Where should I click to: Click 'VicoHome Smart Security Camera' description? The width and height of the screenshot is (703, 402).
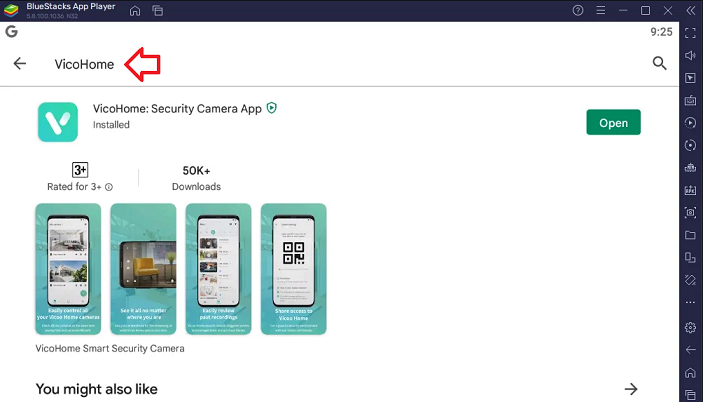tap(110, 348)
